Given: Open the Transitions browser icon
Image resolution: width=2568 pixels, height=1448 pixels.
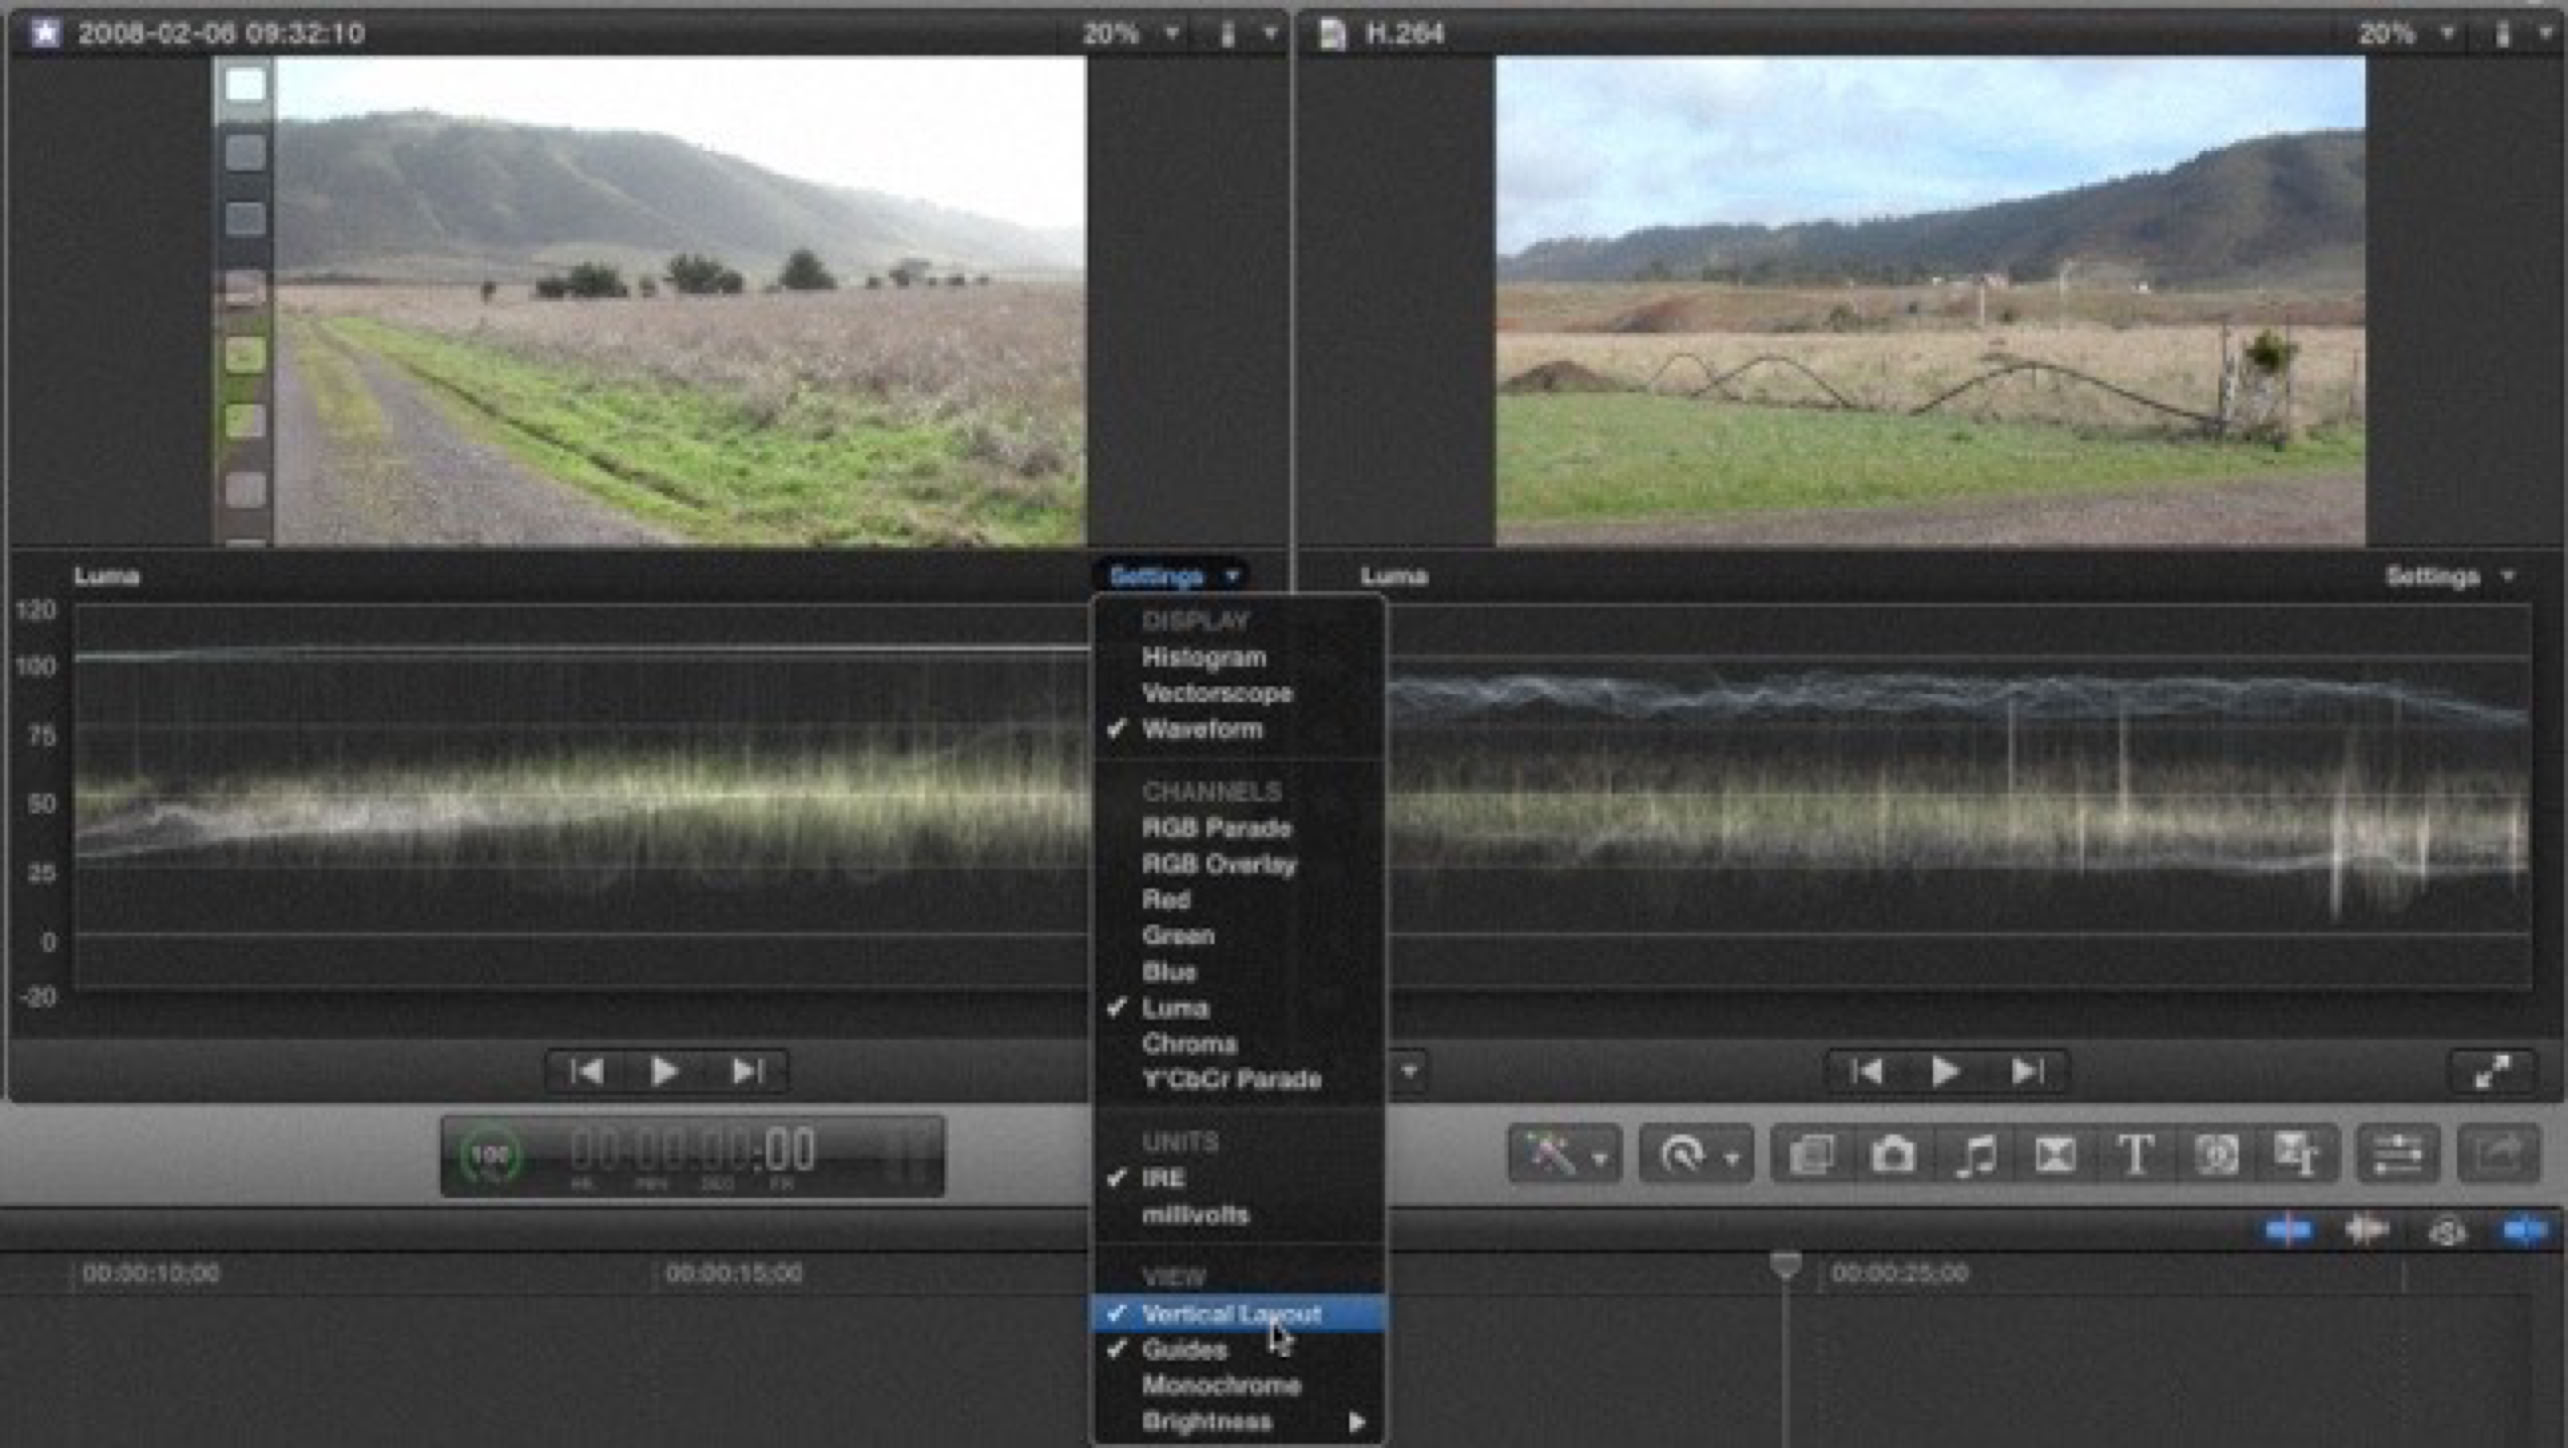Looking at the screenshot, I should tap(2054, 1156).
